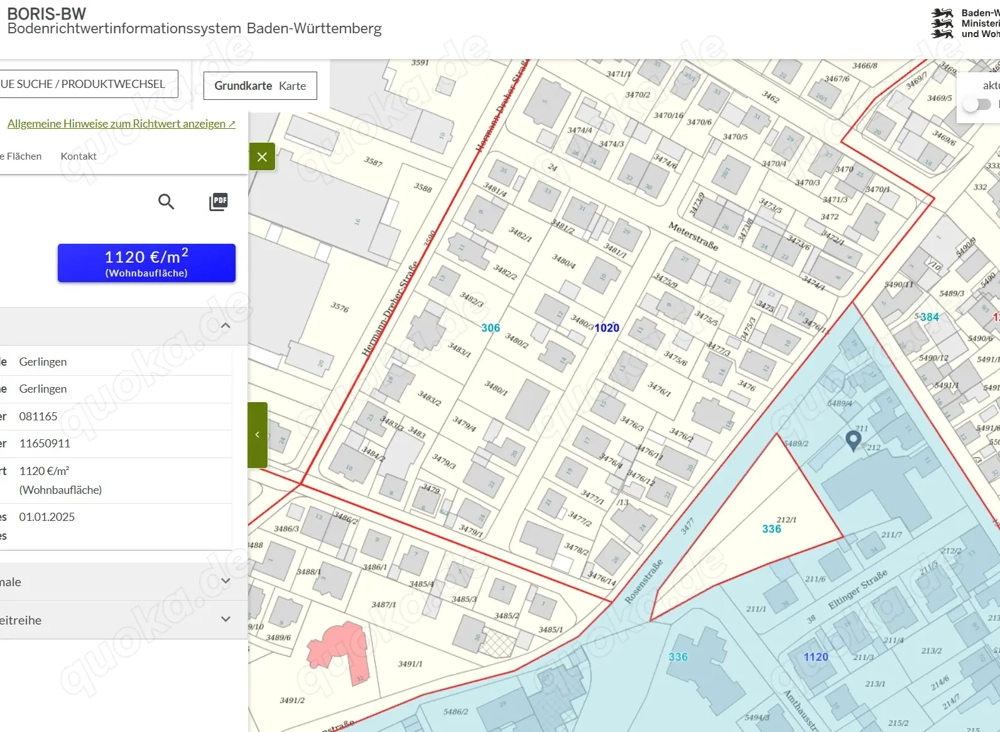Click the map location pin marker
Screen dimensions: 1000x732
click(853, 440)
